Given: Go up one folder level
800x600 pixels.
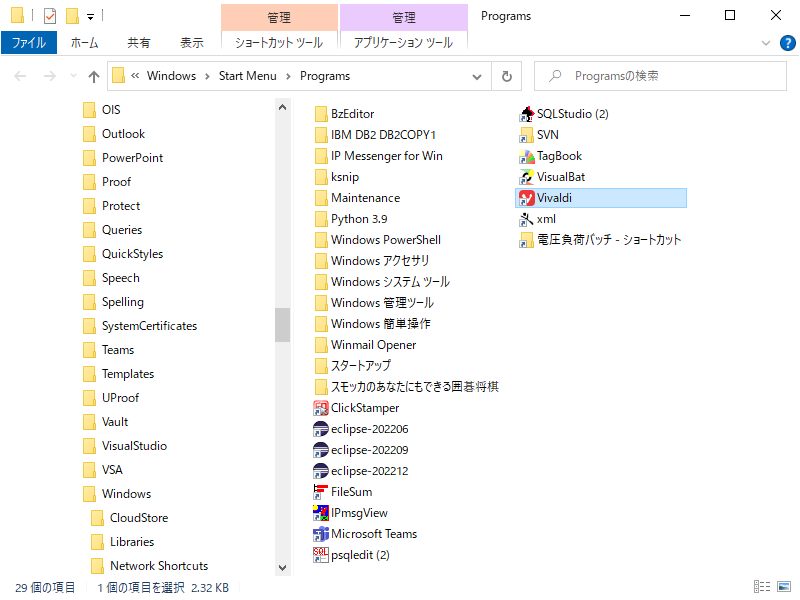Looking at the screenshot, I should 93,77.
